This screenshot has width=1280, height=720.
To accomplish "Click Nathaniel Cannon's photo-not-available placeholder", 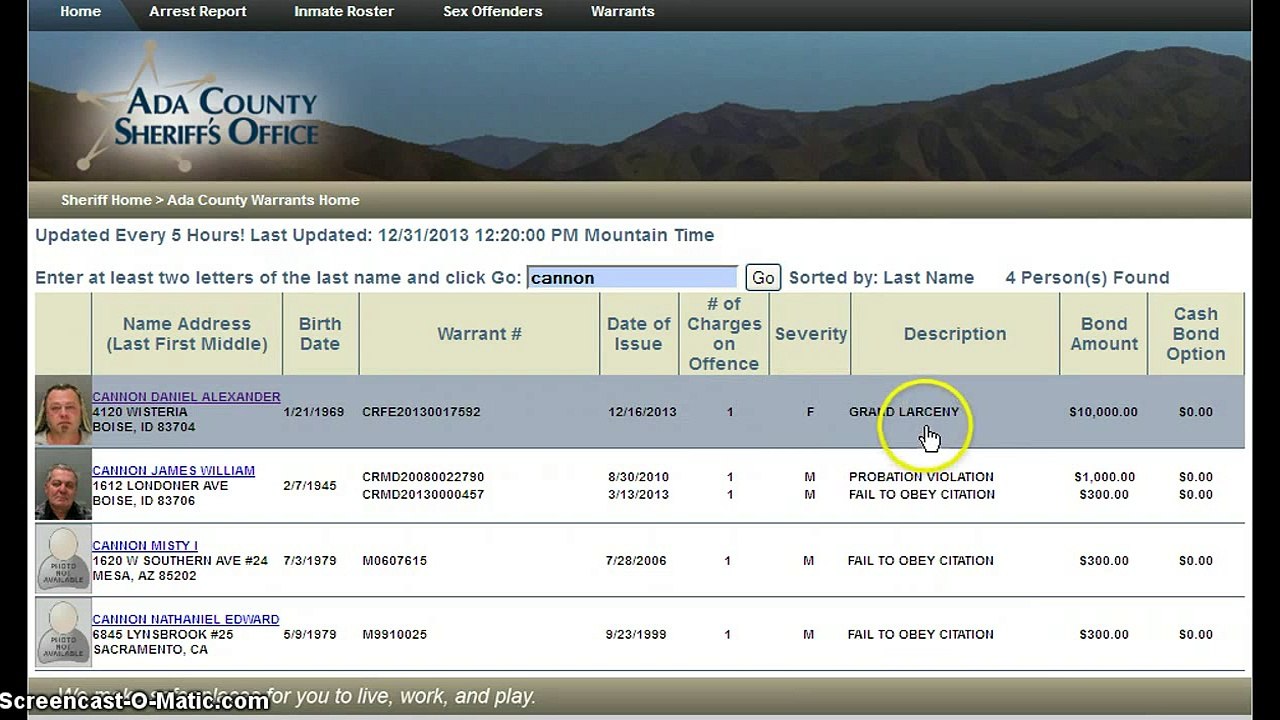I will 63,634.
